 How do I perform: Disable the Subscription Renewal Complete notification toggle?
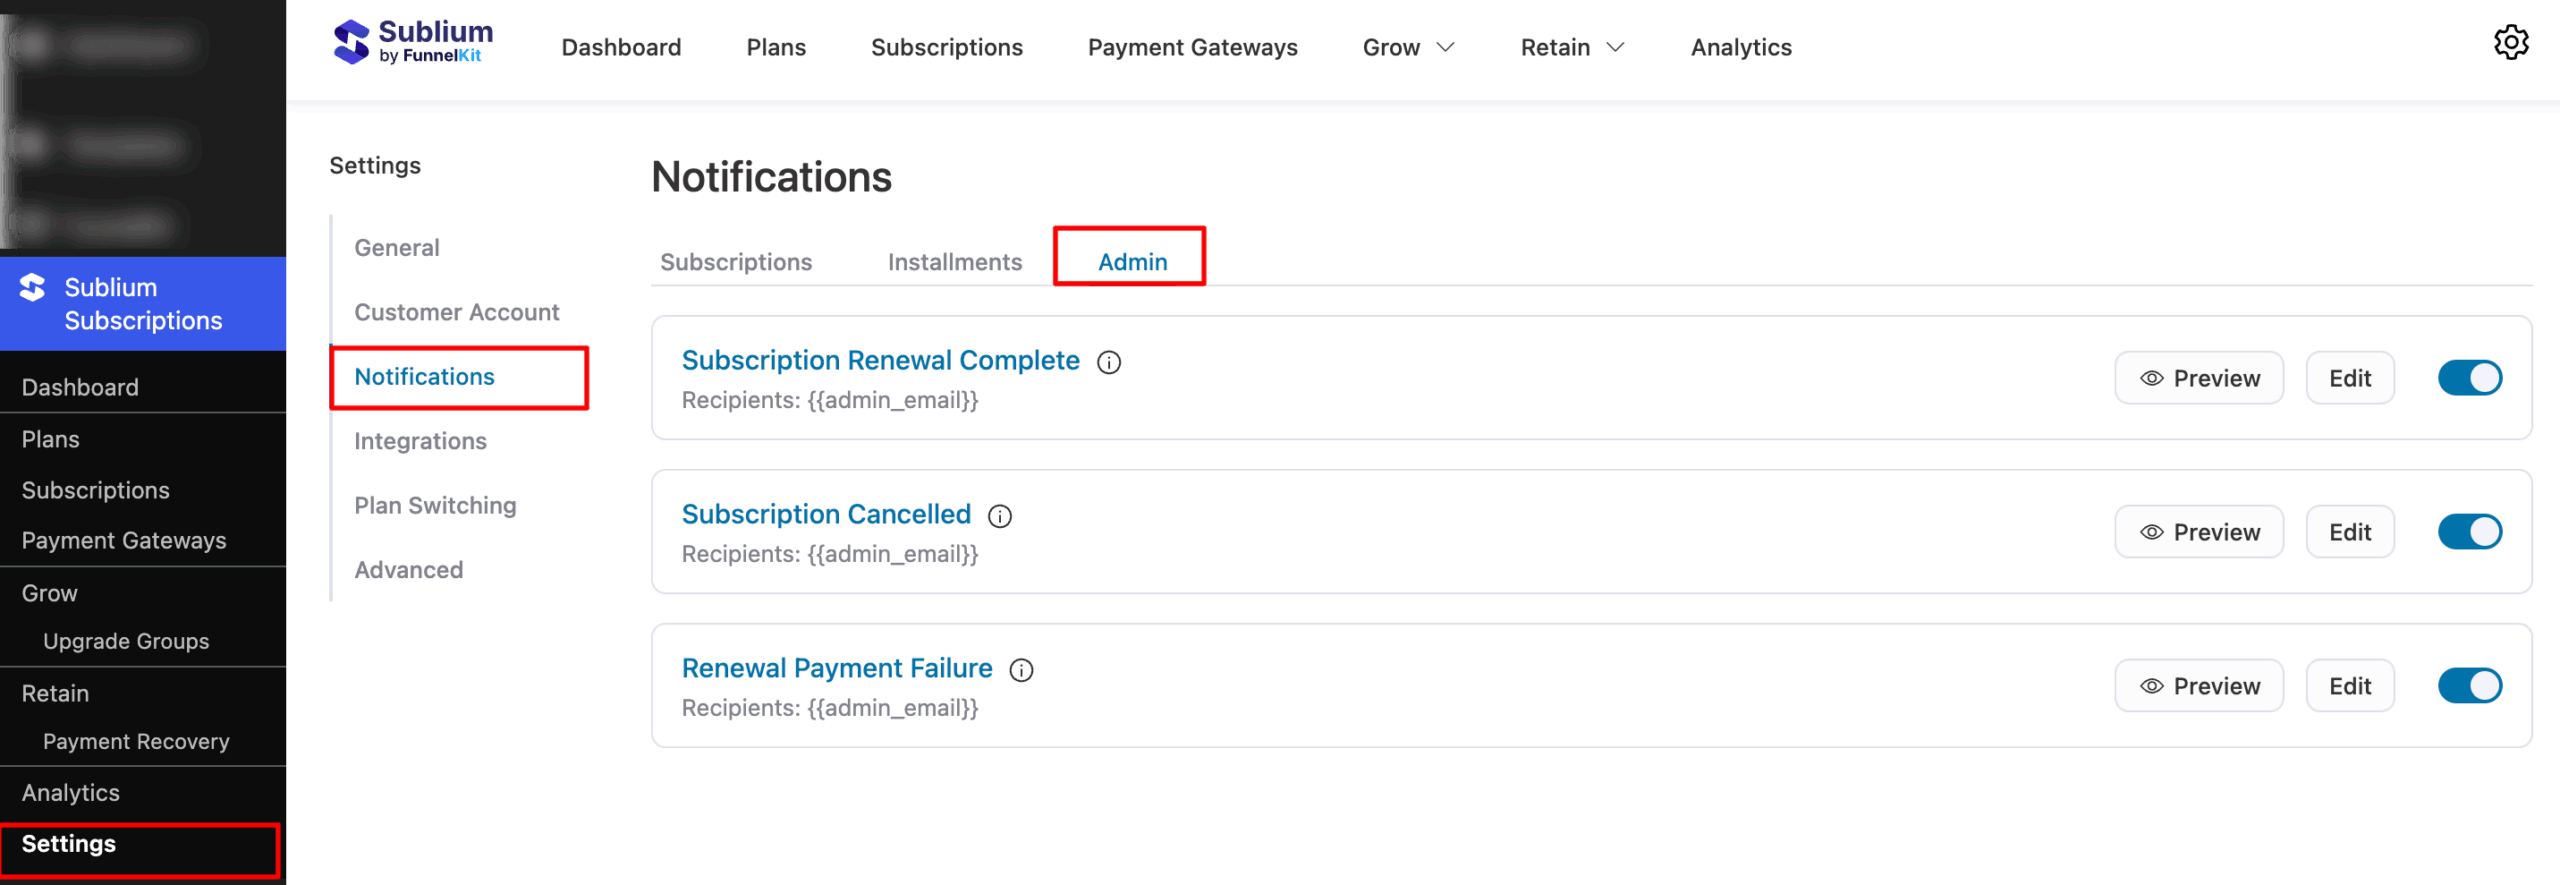pyautogui.click(x=2470, y=377)
